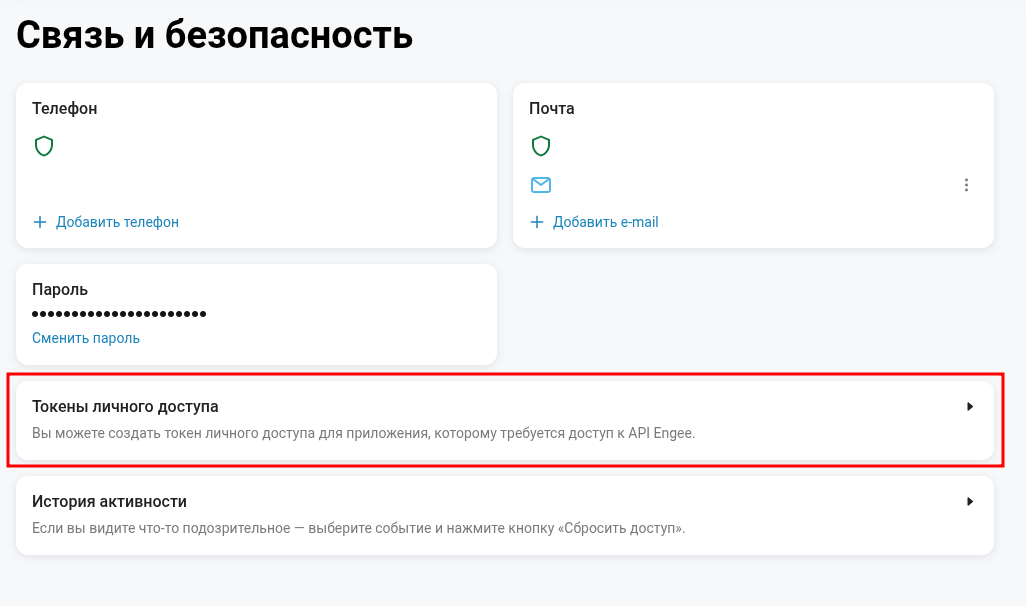Click the Связь и безопасность page title
1026x606 pixels.
[x=215, y=35]
